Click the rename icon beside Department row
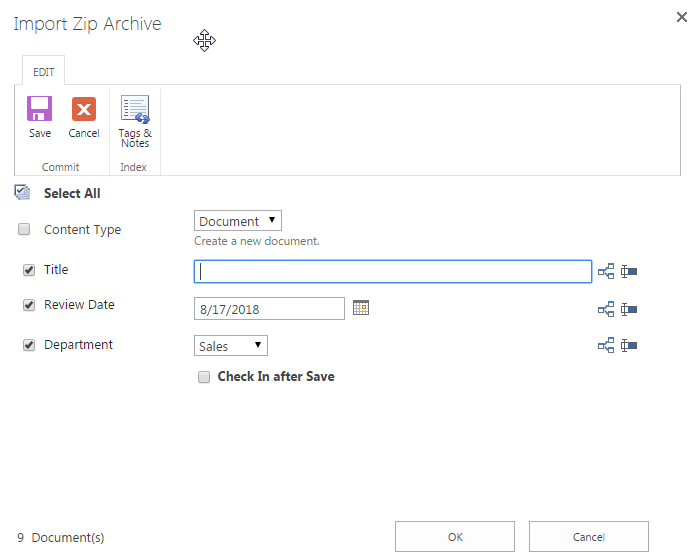This screenshot has height=560, width=691. pos(629,345)
